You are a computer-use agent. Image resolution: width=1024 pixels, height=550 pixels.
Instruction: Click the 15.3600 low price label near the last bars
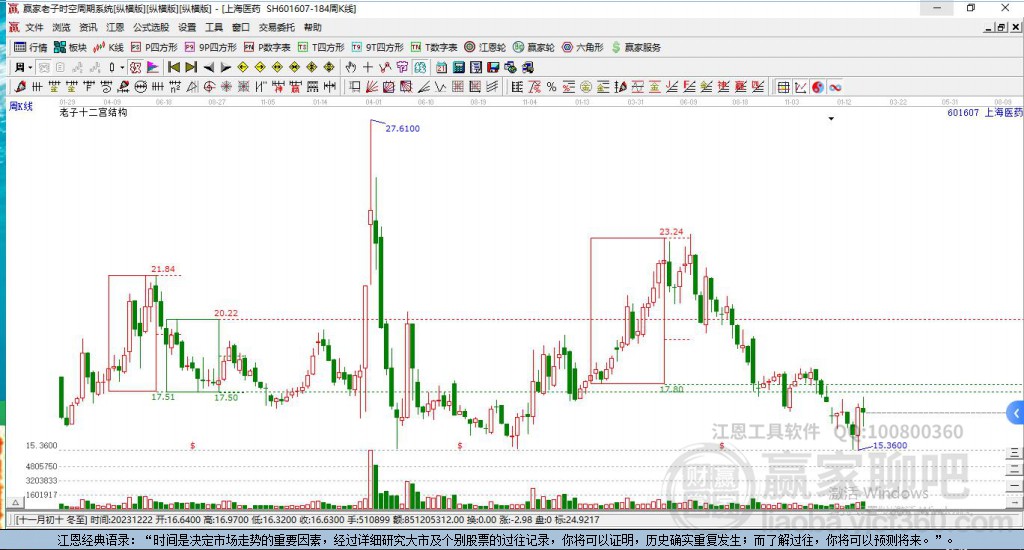[x=889, y=445]
